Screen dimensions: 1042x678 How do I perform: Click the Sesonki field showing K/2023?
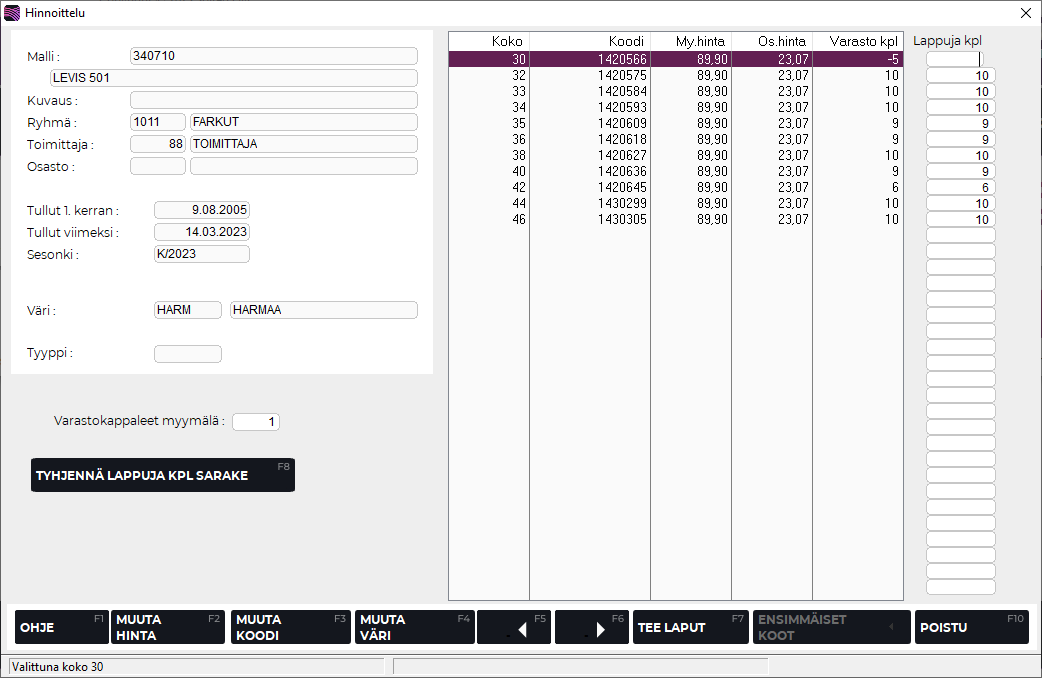point(201,254)
